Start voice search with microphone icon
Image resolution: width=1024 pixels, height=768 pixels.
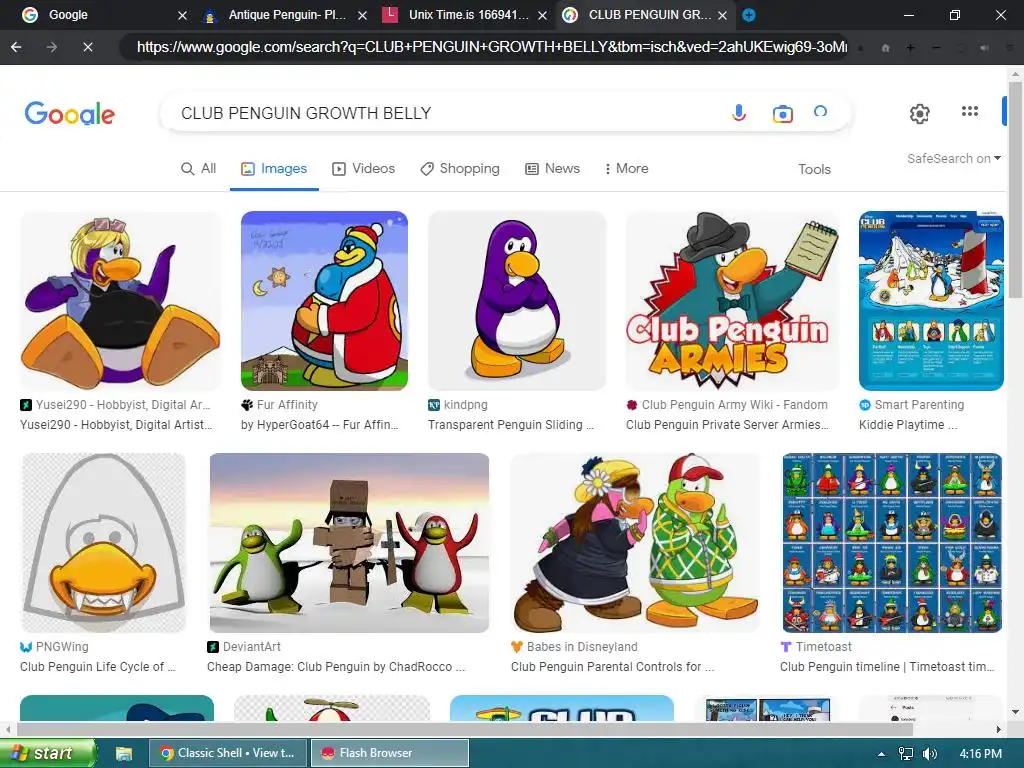point(739,113)
